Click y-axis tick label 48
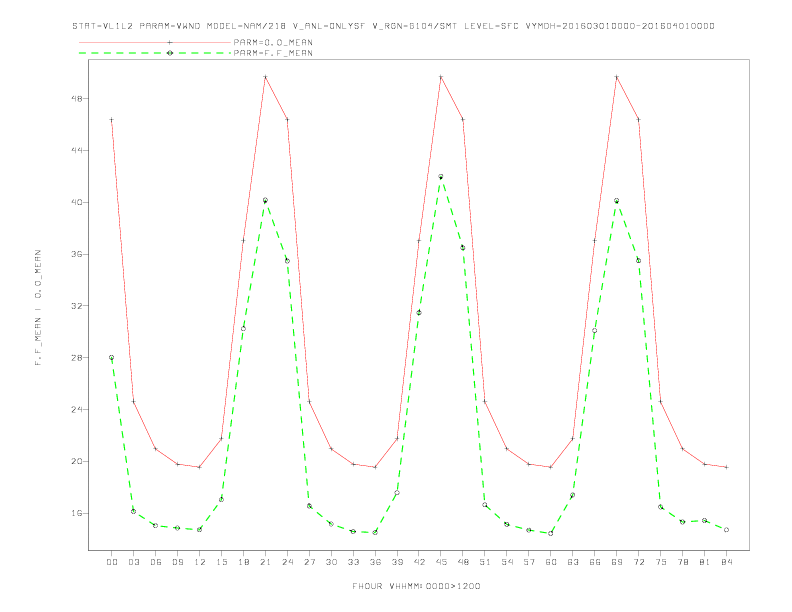Viewport: 792px width, 612px height. point(77,99)
